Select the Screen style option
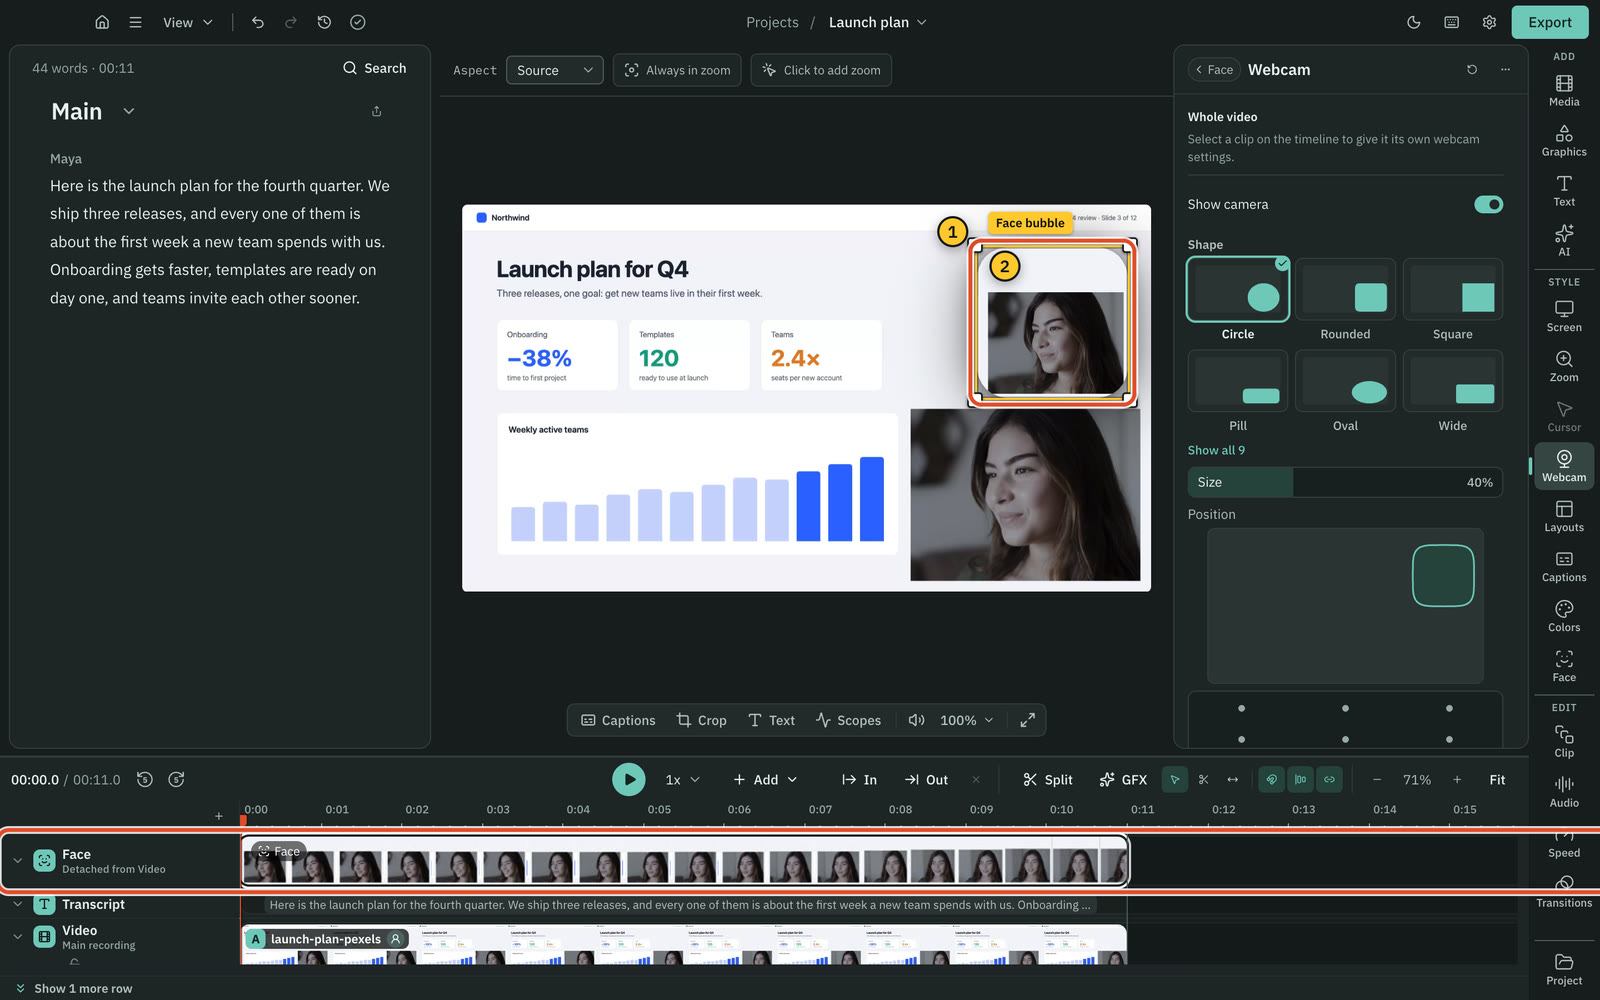 tap(1564, 317)
